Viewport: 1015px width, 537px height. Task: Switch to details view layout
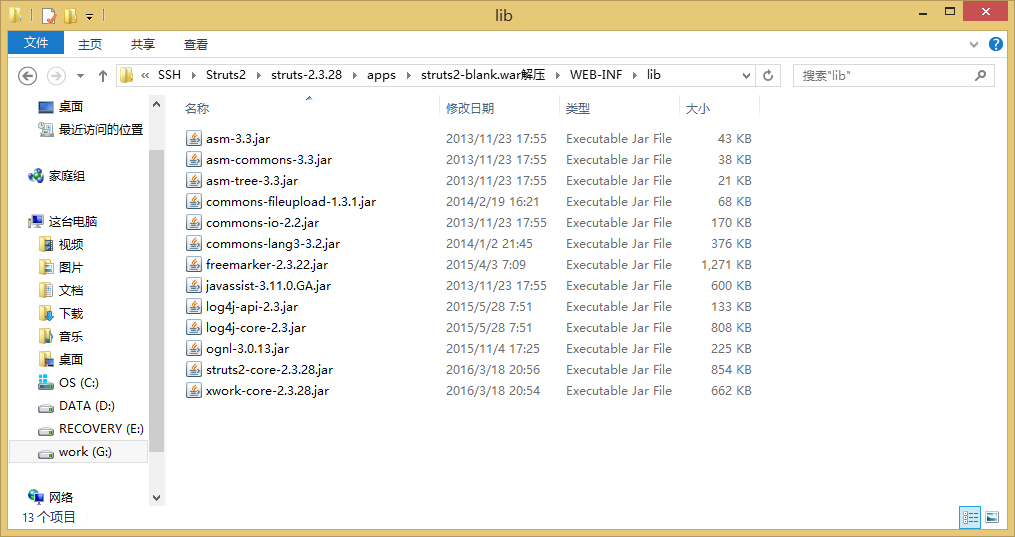click(970, 517)
